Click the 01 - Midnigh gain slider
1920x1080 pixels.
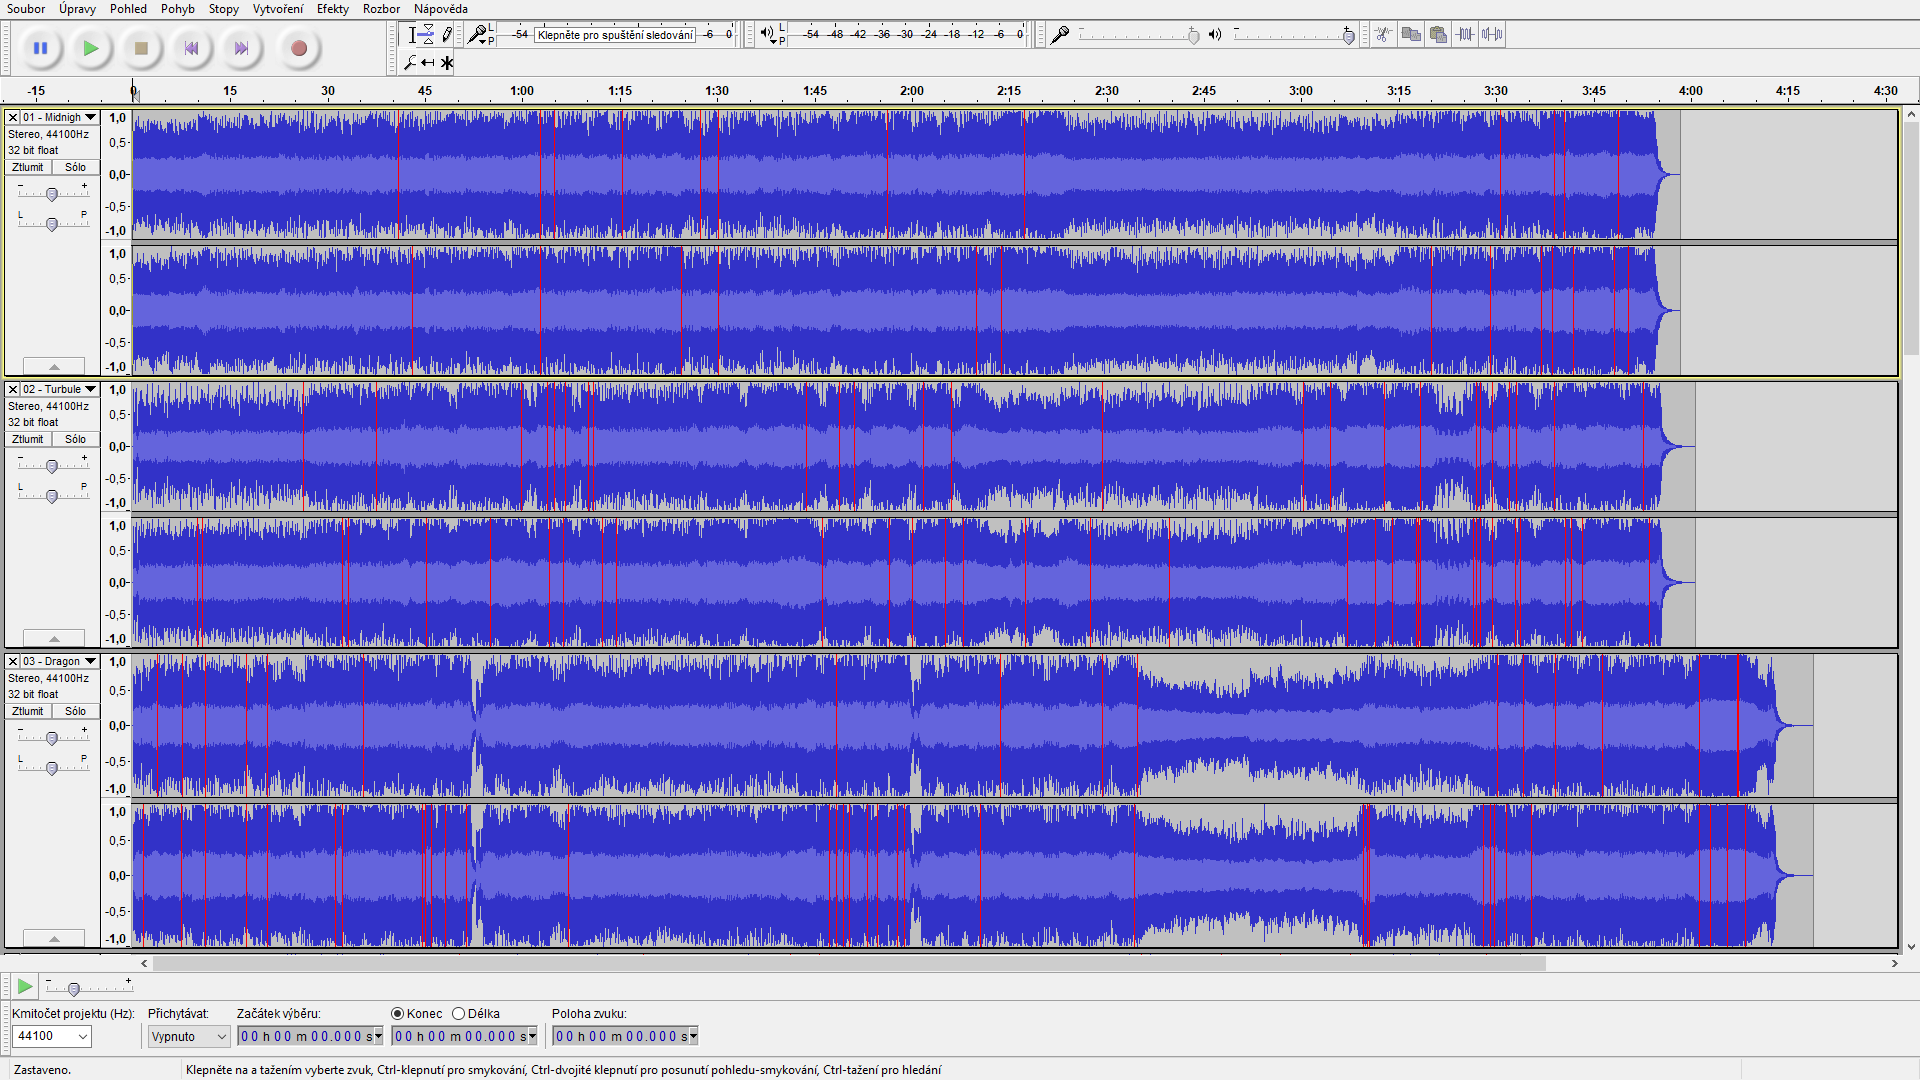coord(52,194)
